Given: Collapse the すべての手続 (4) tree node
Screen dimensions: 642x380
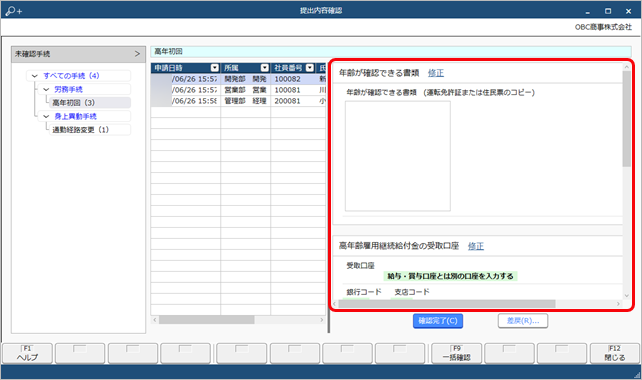Looking at the screenshot, I should point(34,76).
